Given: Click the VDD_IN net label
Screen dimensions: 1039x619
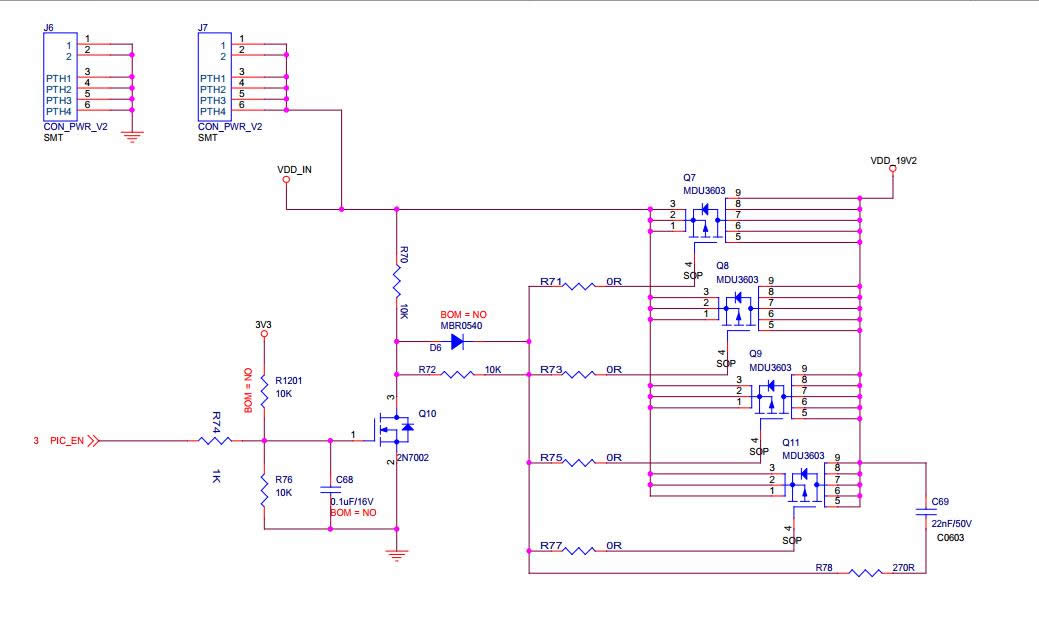Looking at the screenshot, I should point(294,170).
